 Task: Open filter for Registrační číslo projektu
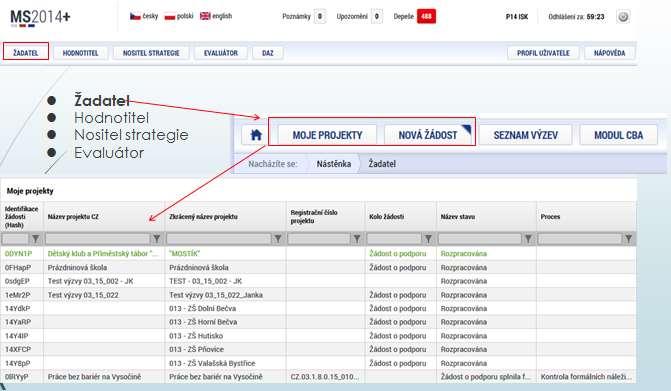[356, 239]
